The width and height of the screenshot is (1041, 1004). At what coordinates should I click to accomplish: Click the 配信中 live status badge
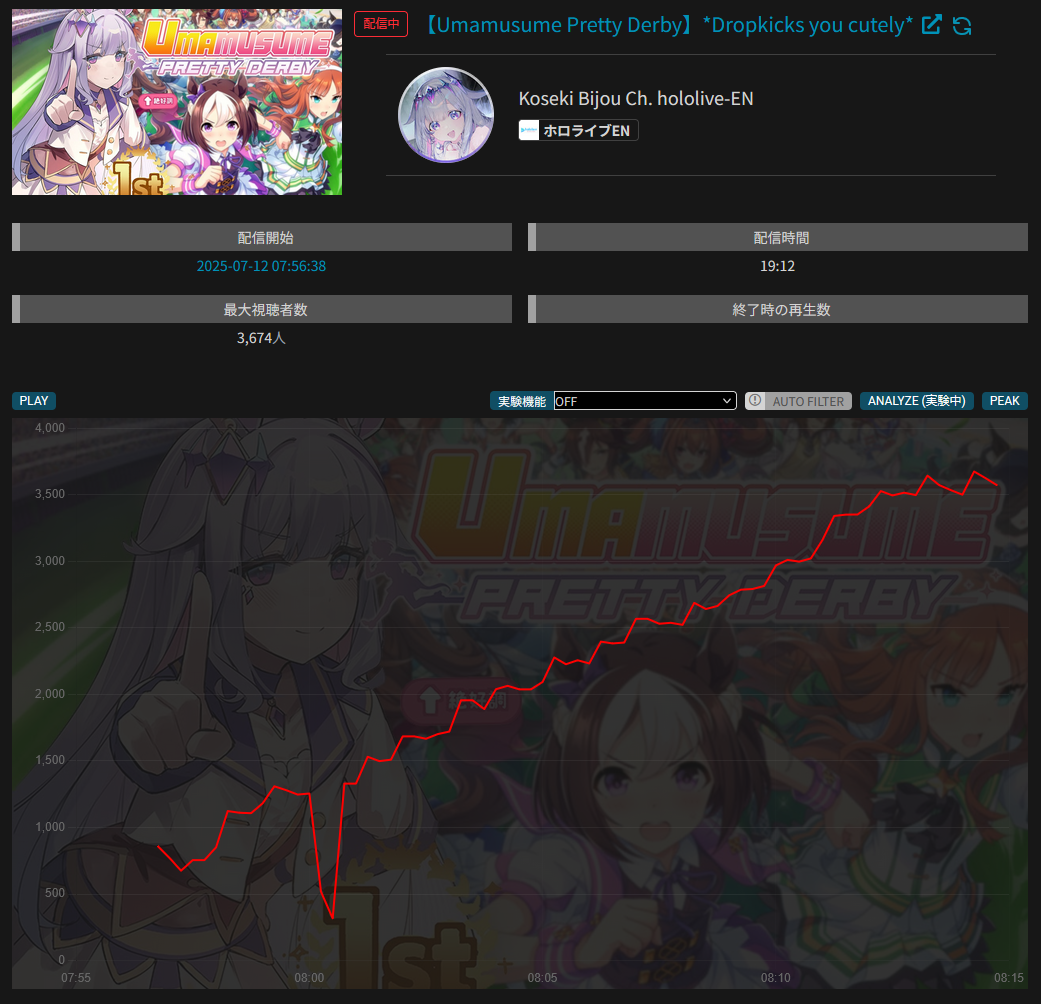tap(381, 24)
